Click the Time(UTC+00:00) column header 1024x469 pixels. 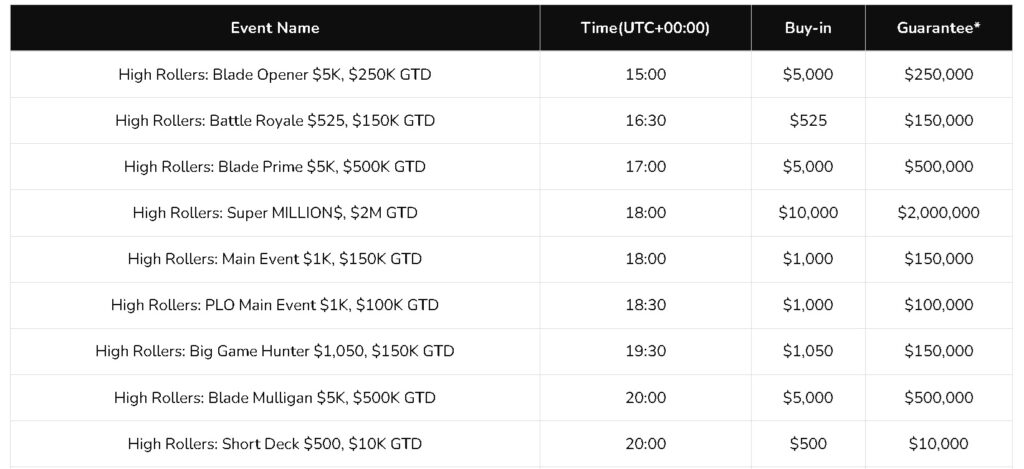coord(645,28)
